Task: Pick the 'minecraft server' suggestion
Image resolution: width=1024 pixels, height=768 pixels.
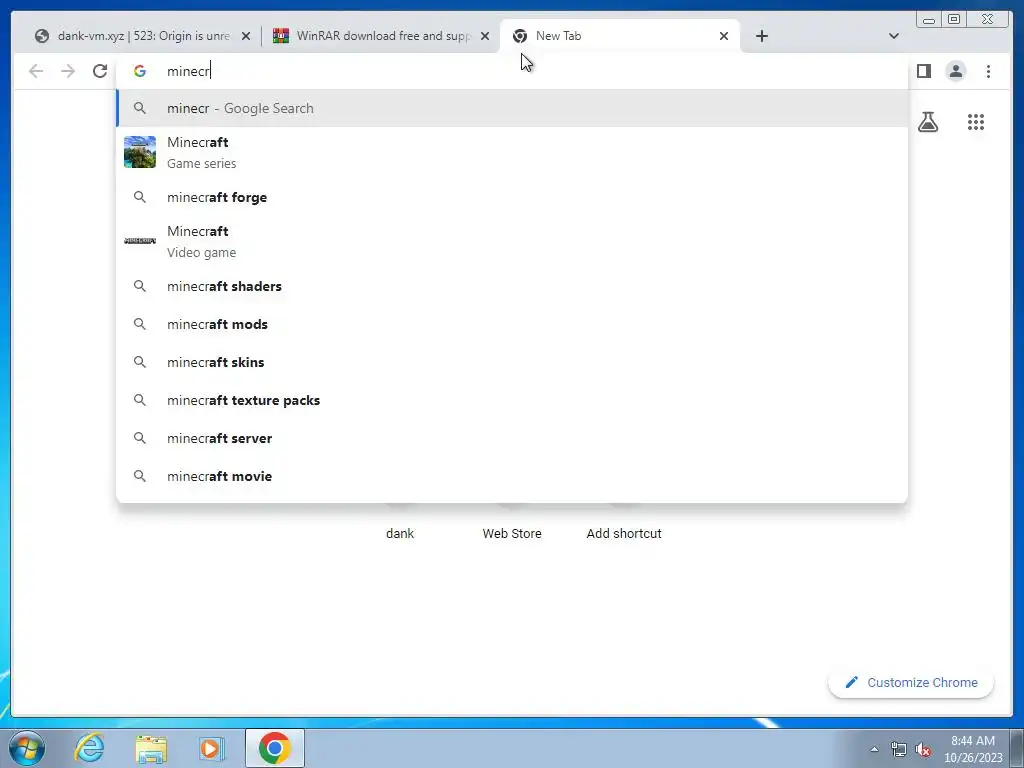Action: click(512, 438)
